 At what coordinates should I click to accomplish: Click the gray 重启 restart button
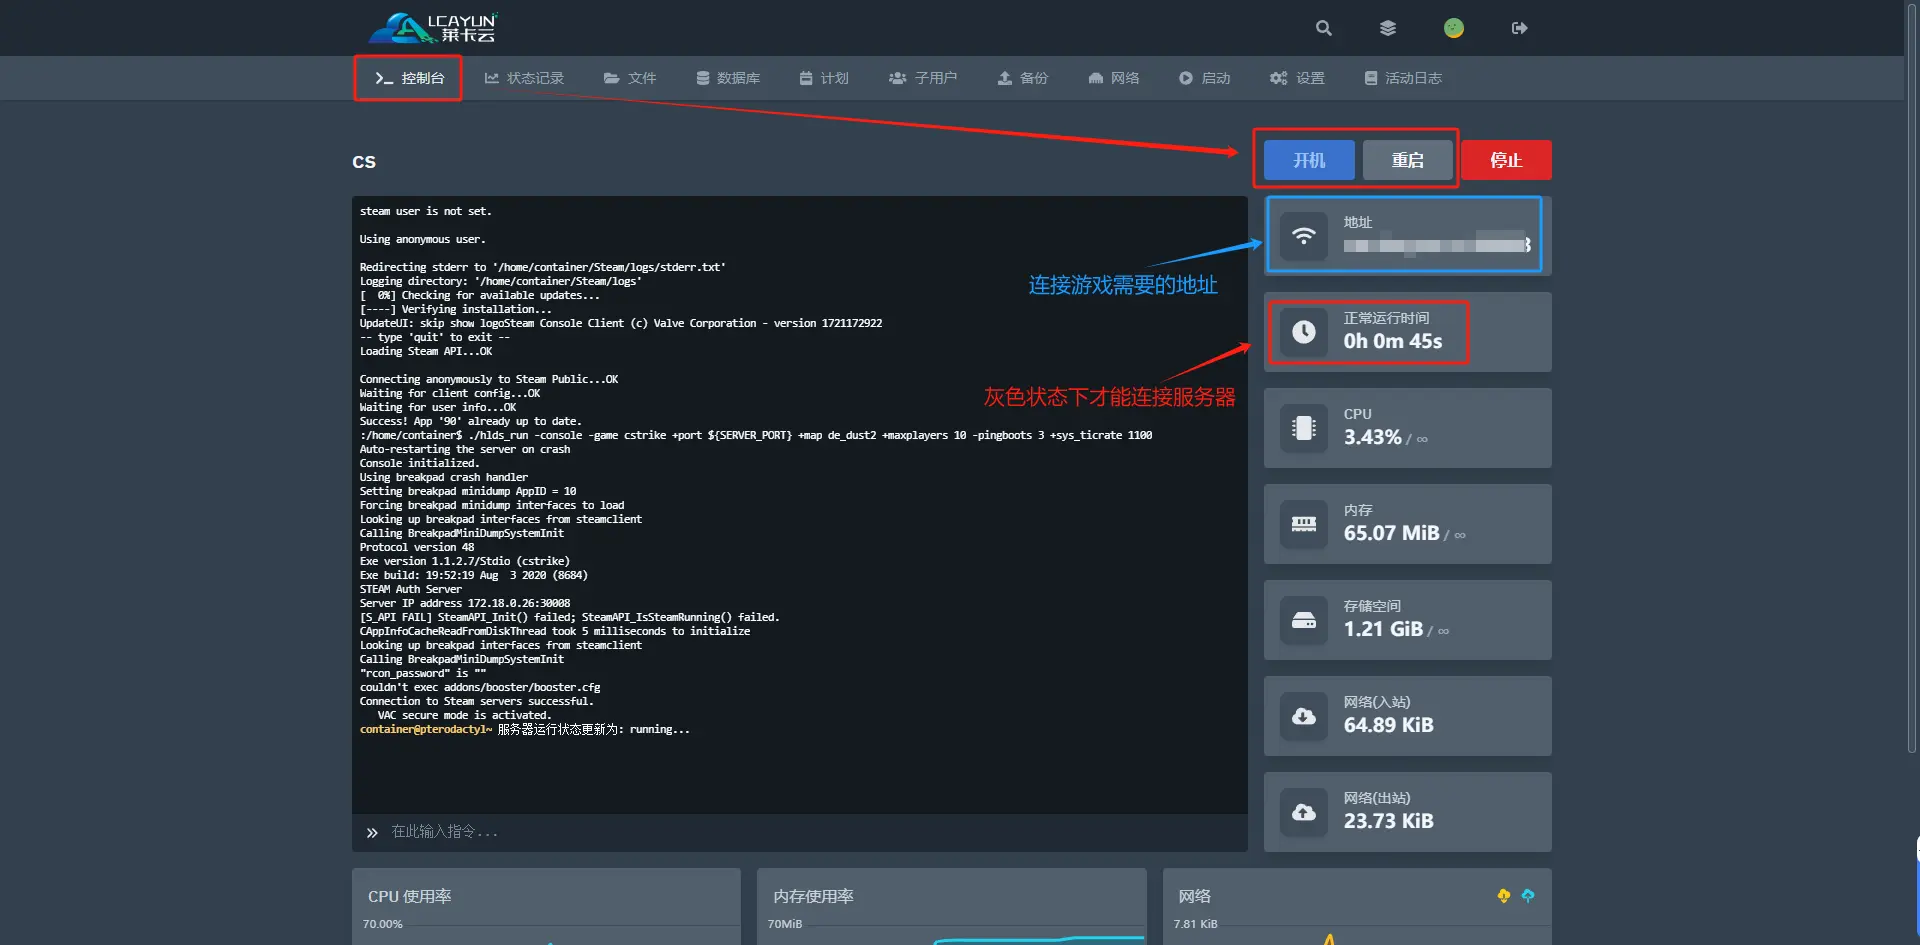1408,160
